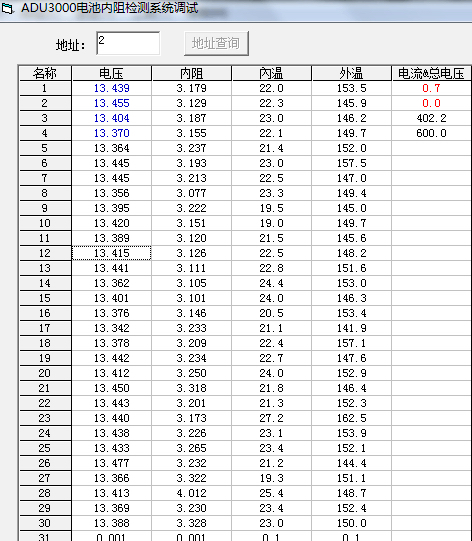
Task: Select row header 5
Action: [x=45, y=148]
